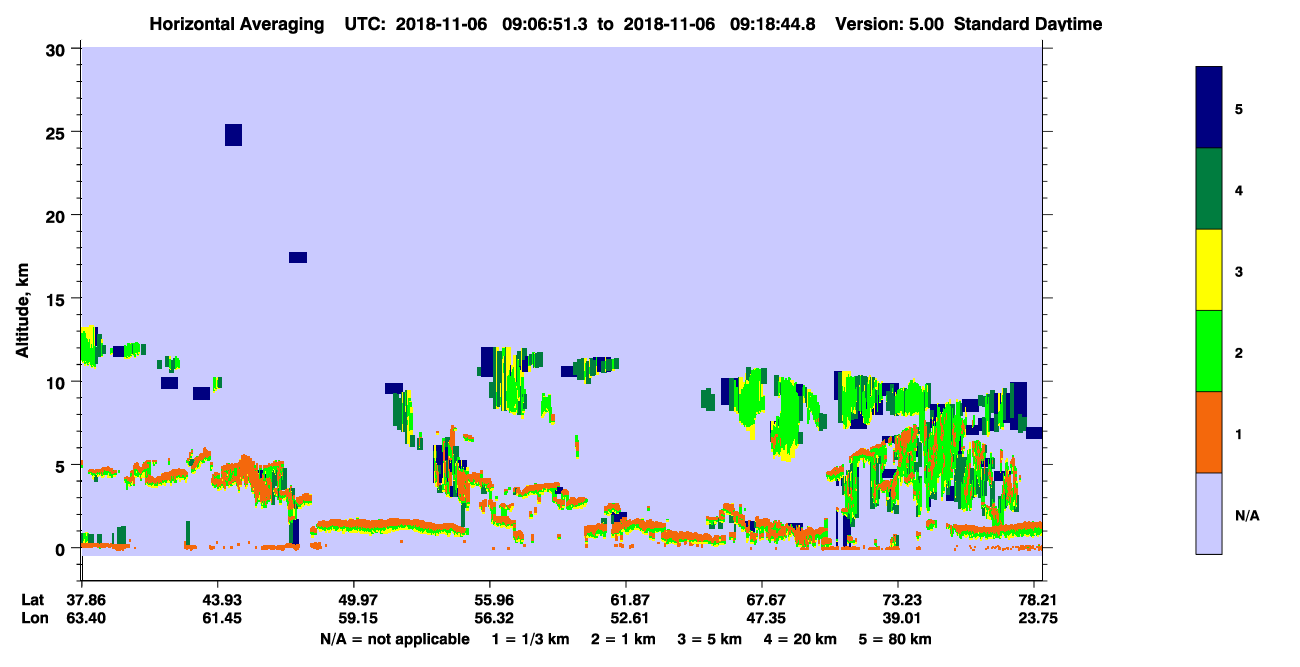Click the dark blue block at 25 km altitude

tap(233, 135)
